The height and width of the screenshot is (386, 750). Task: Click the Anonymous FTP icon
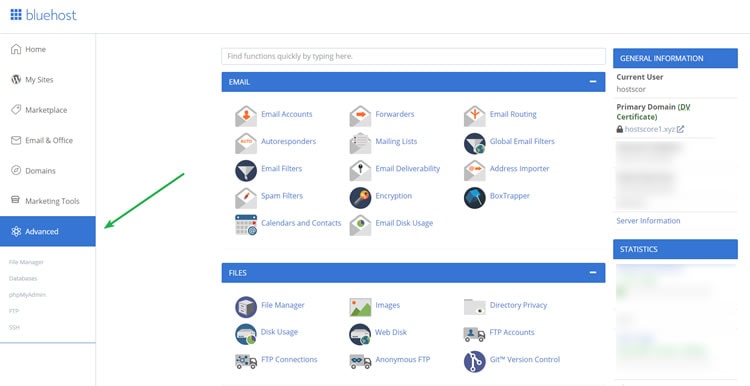tap(360, 361)
